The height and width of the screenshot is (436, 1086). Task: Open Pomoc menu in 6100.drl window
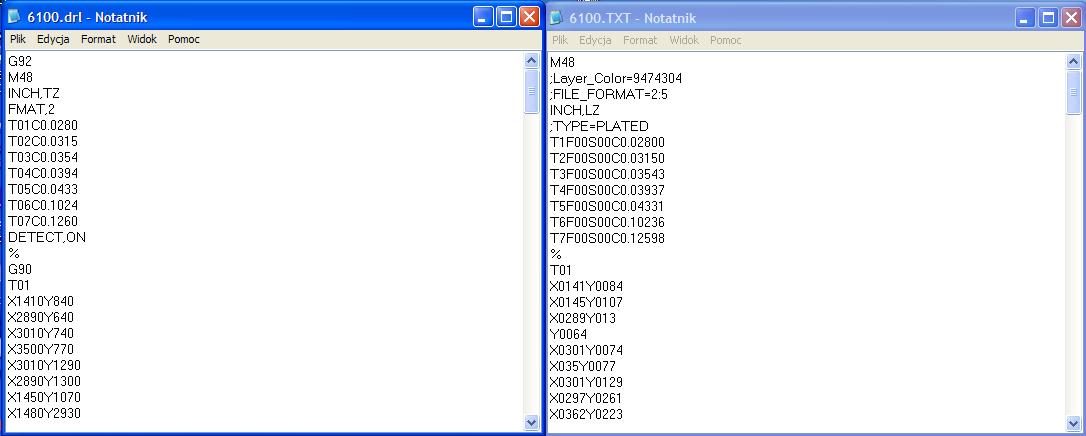(184, 39)
